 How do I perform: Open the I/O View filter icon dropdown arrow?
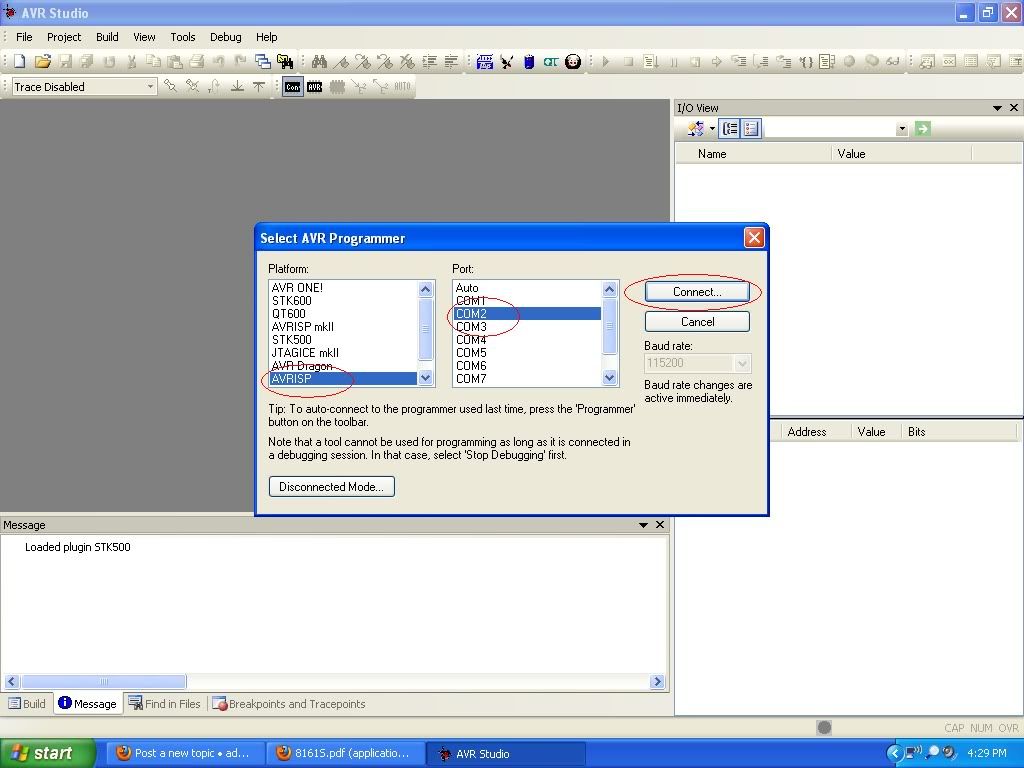click(712, 129)
